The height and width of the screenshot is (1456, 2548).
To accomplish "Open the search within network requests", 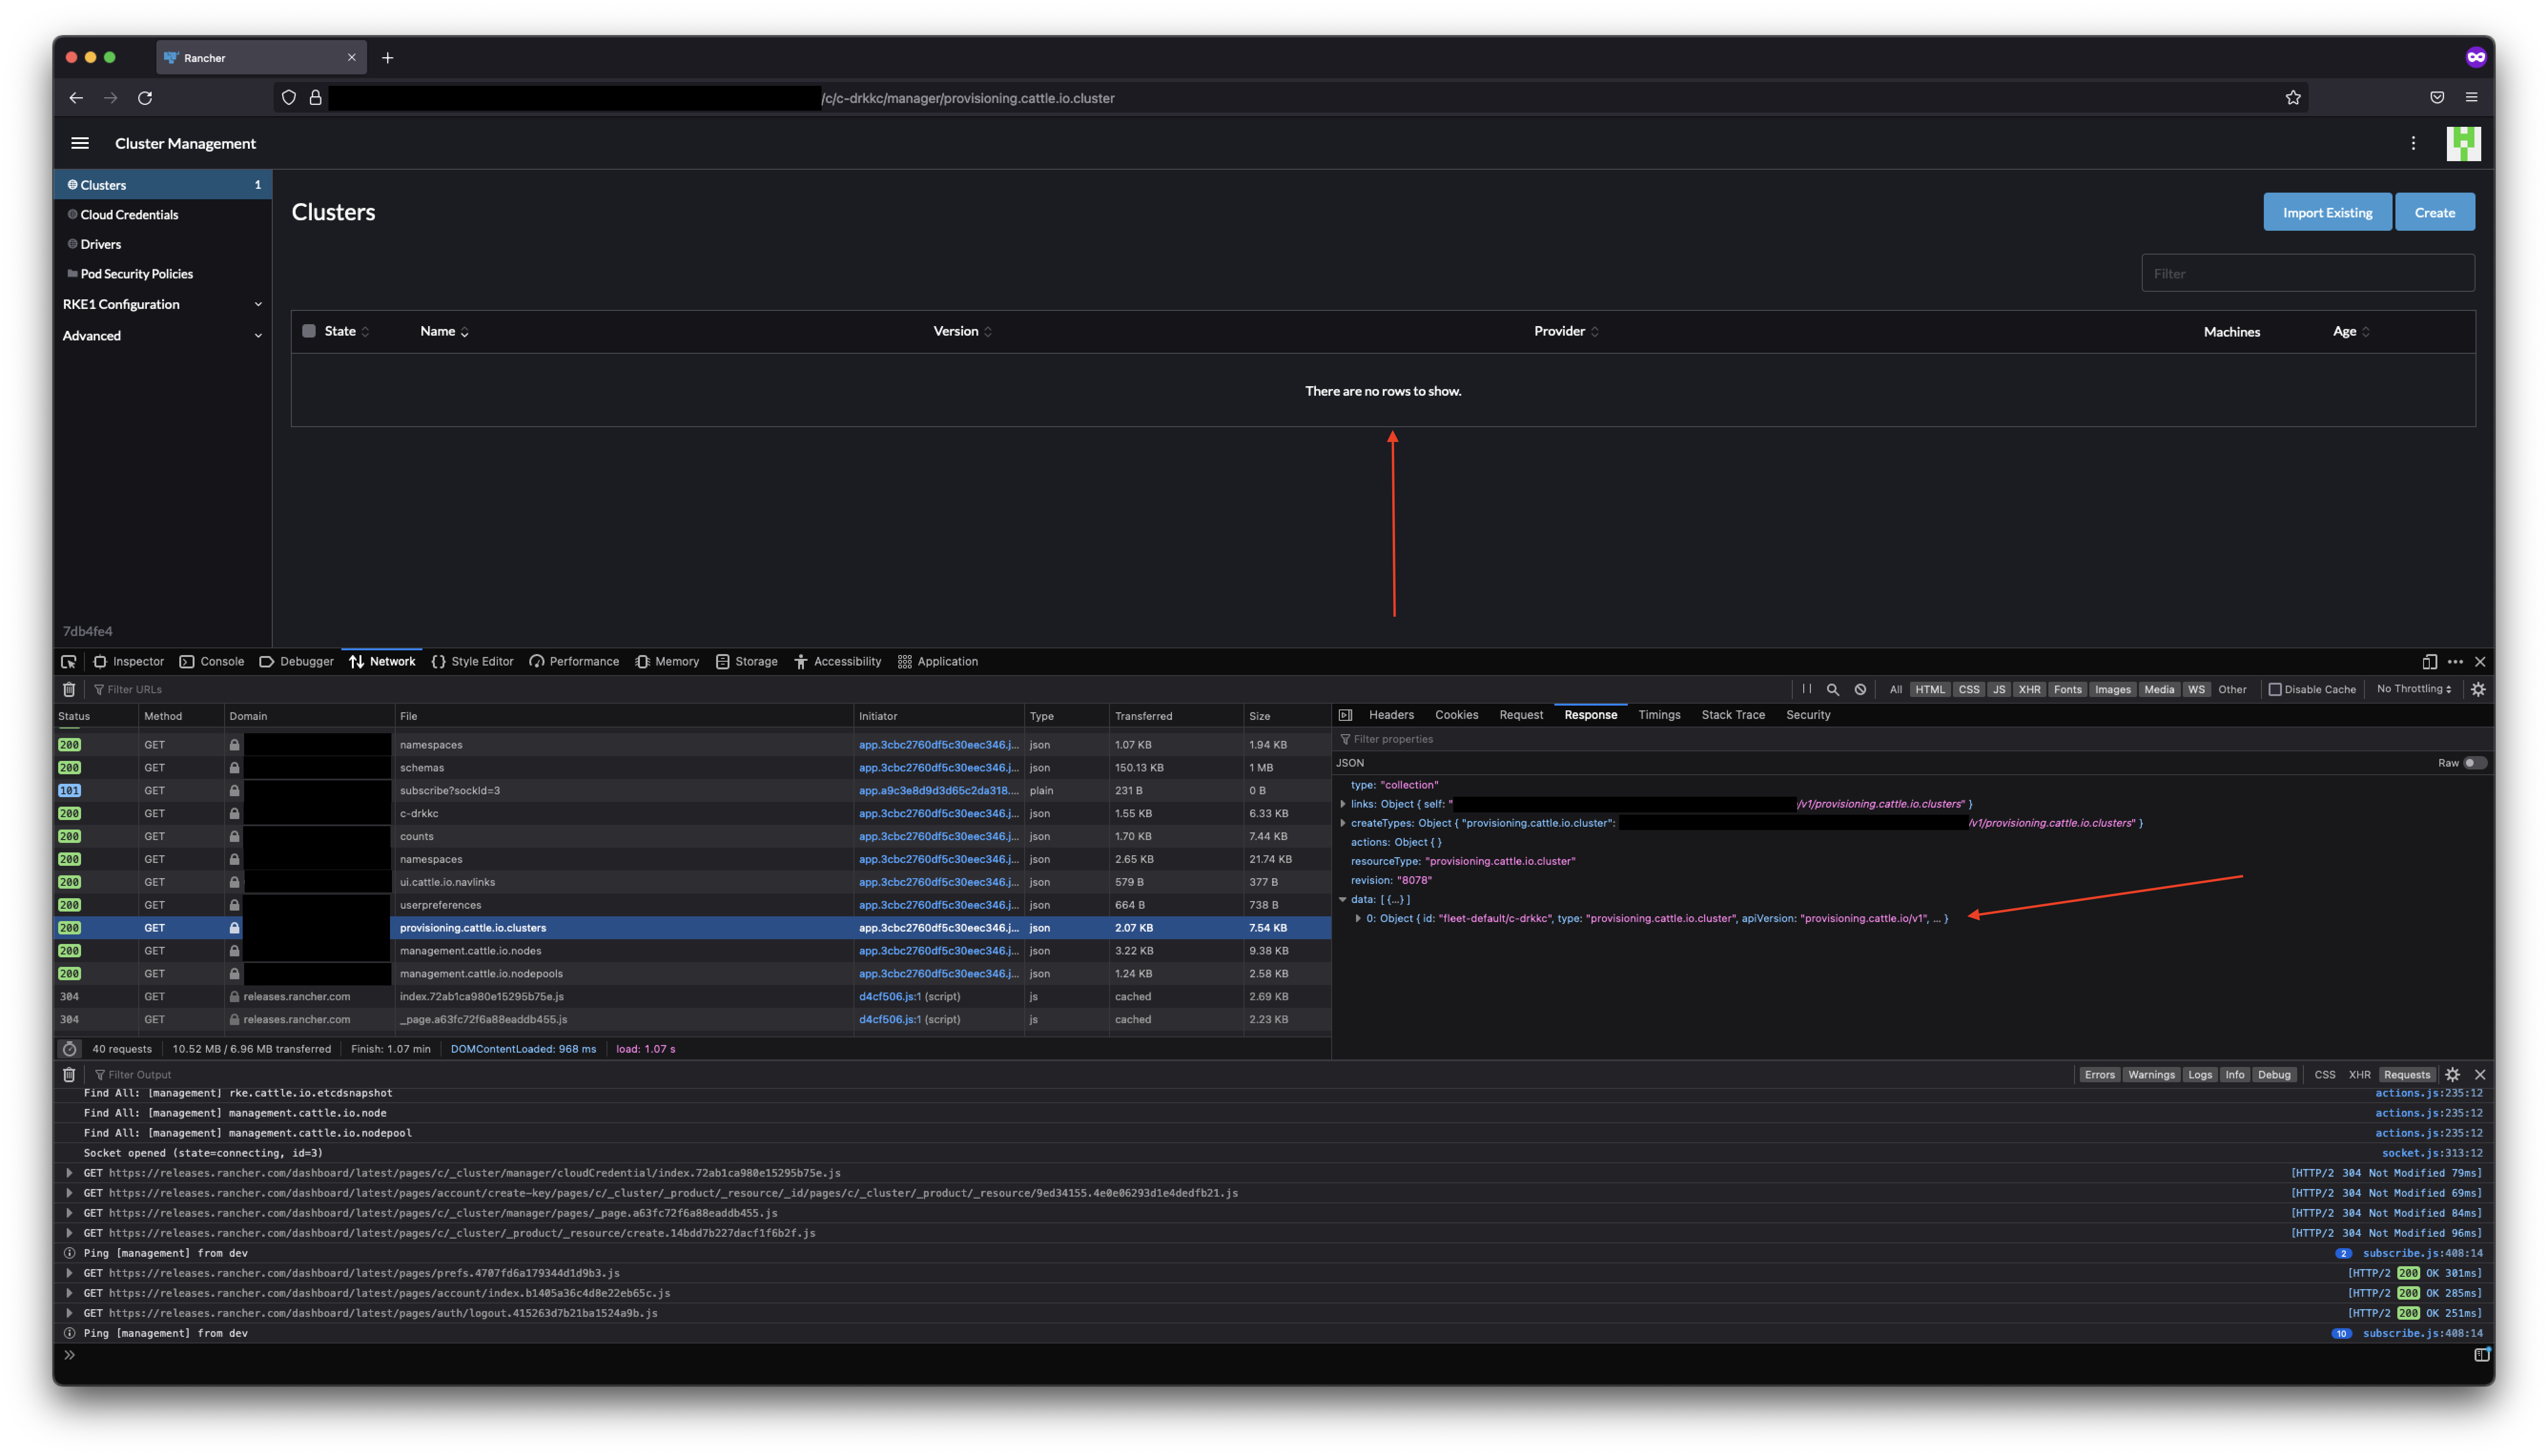I will tap(1832, 689).
